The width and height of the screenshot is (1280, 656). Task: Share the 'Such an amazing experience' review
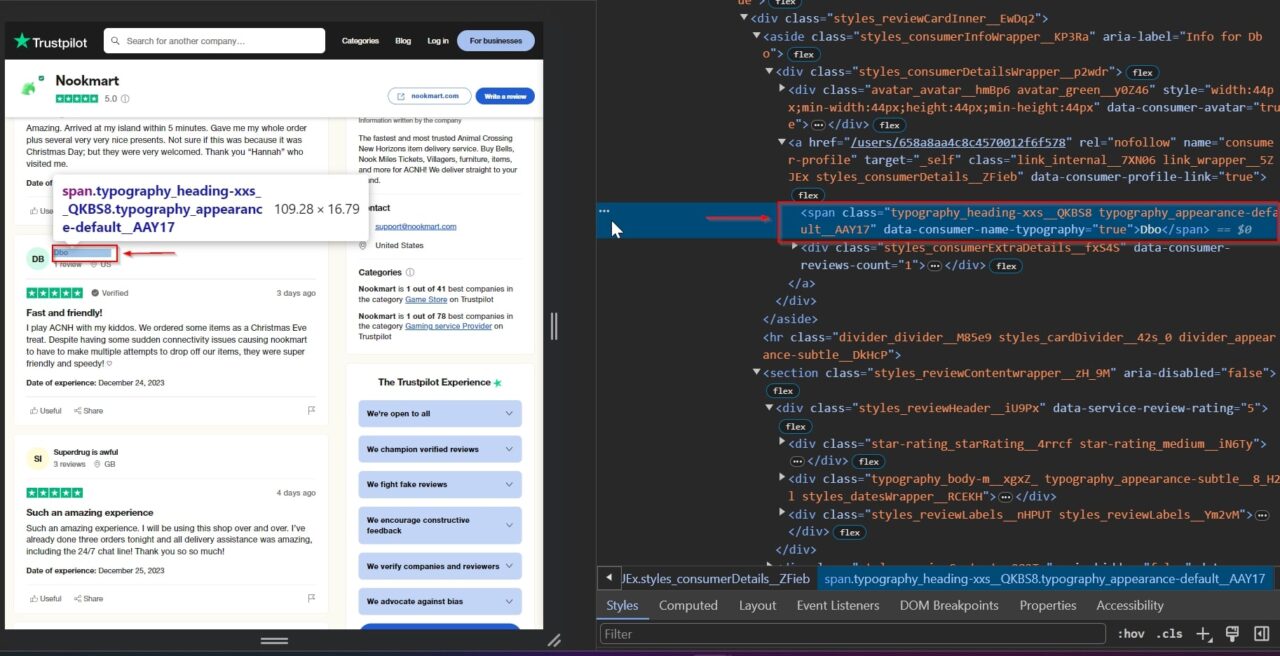(87, 598)
